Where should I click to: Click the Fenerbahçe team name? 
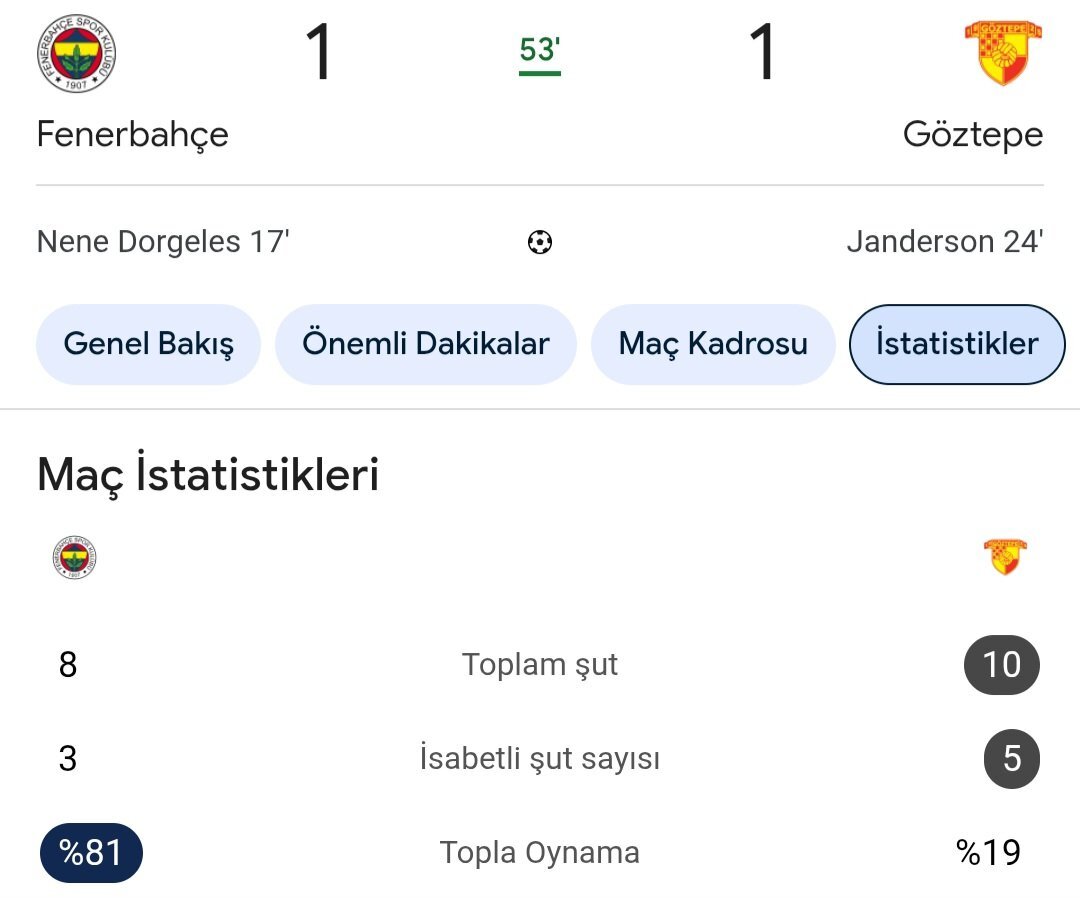pyautogui.click(x=132, y=134)
